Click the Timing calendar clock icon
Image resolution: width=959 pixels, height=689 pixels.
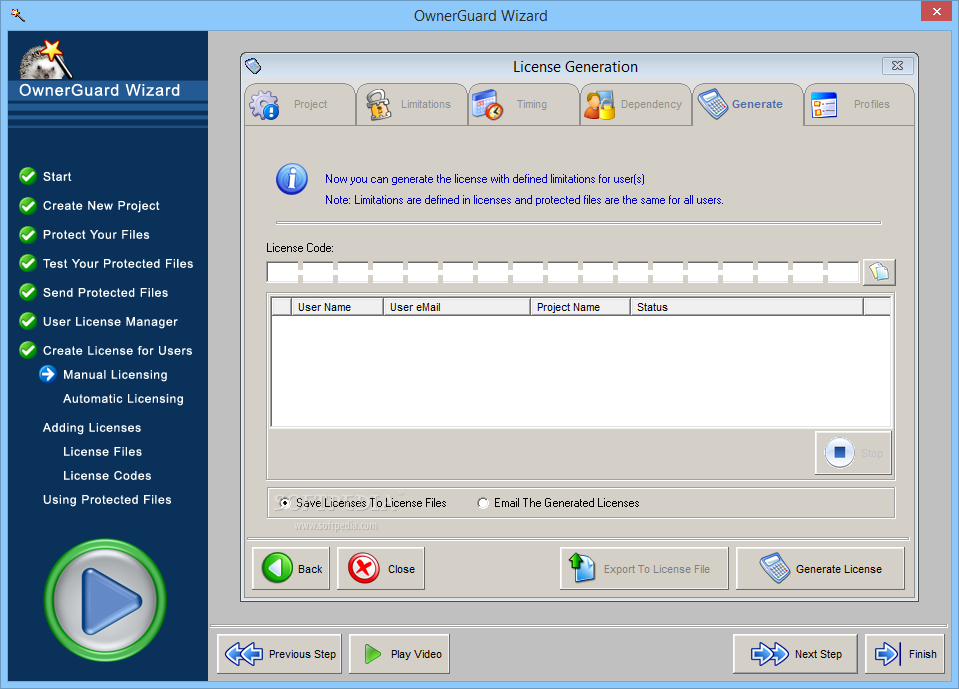(x=487, y=105)
